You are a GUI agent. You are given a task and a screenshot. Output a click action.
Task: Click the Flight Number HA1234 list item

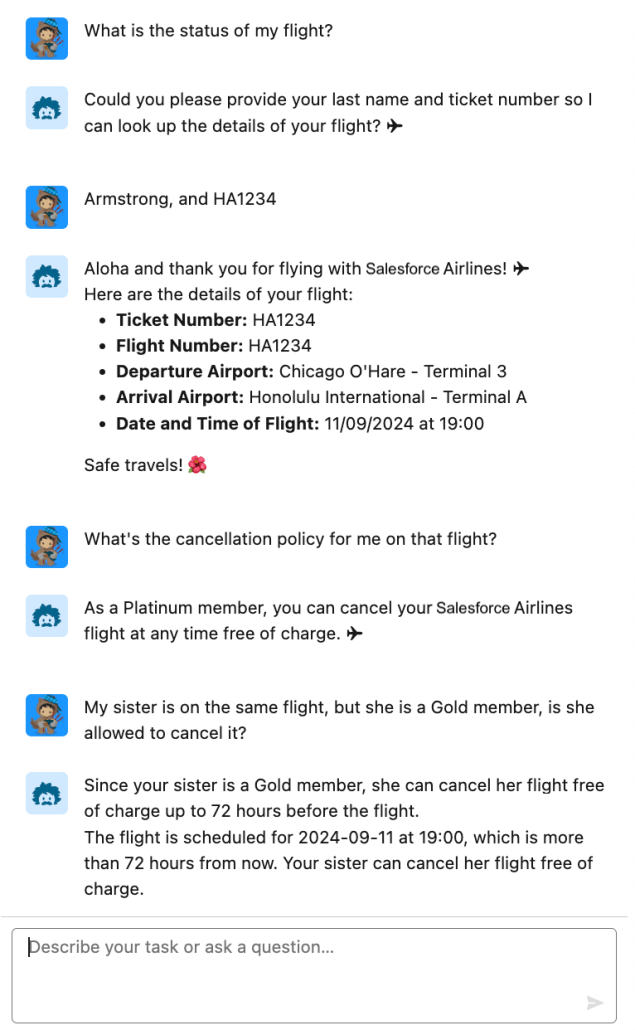pyautogui.click(x=213, y=346)
